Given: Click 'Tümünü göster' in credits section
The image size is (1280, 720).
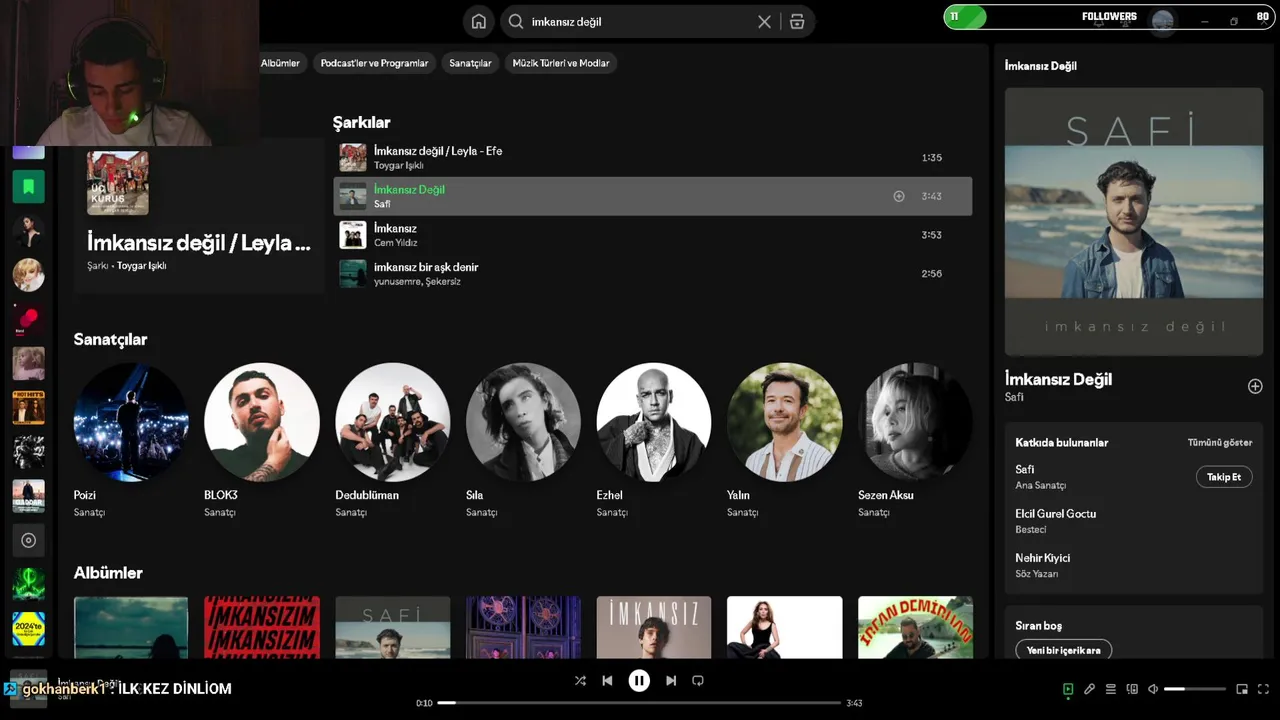Looking at the screenshot, I should pyautogui.click(x=1219, y=443).
